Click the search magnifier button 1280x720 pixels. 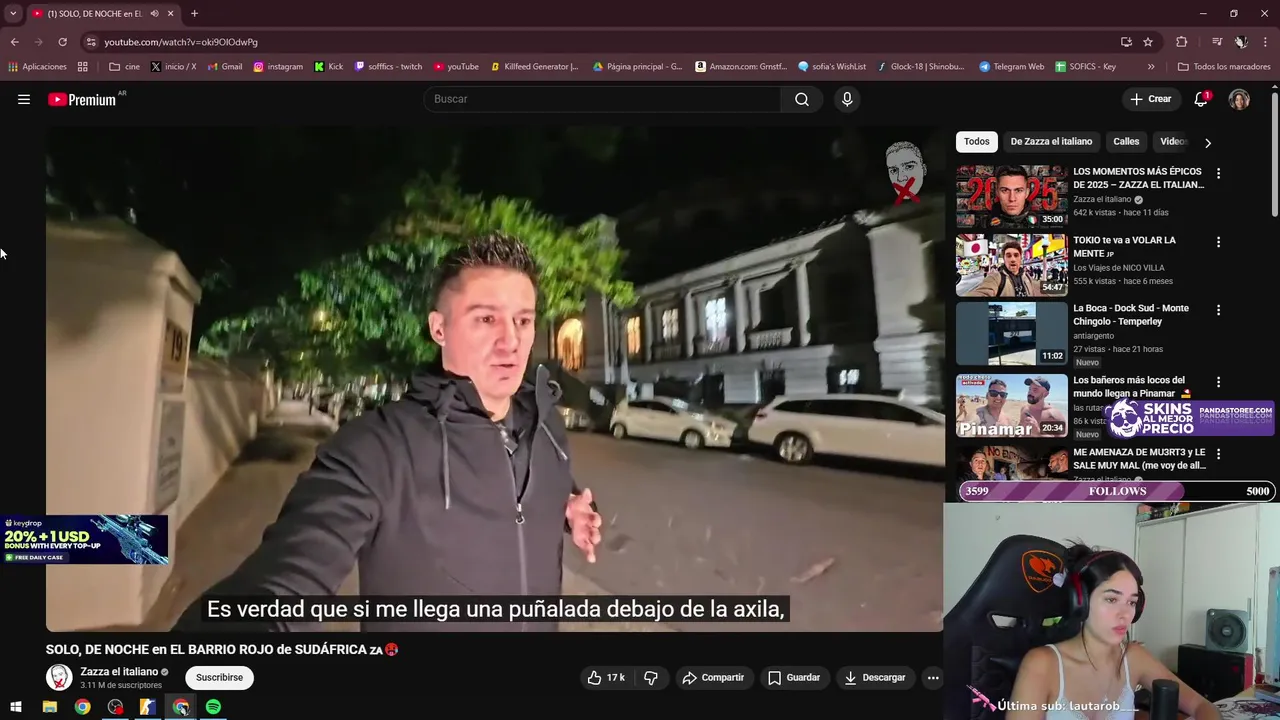click(802, 99)
